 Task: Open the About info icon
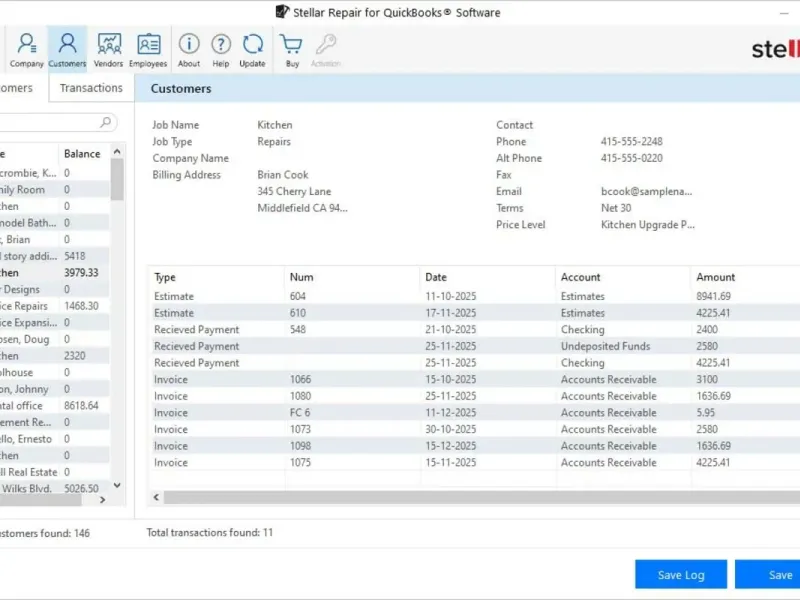(189, 49)
